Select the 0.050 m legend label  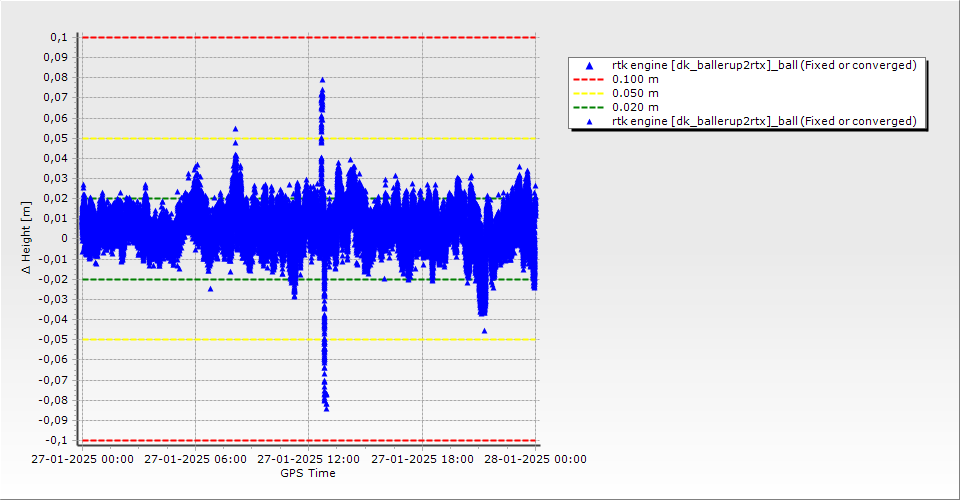coord(636,93)
